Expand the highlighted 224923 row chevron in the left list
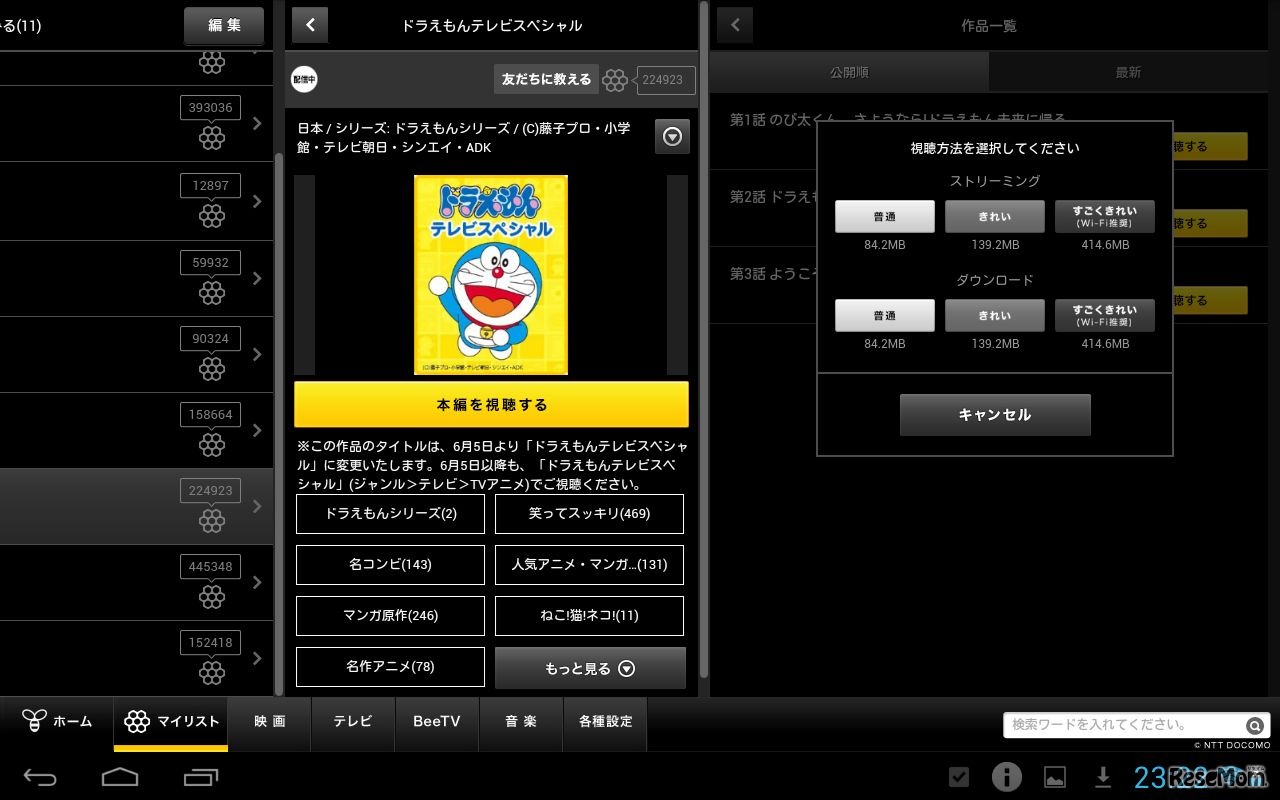The width and height of the screenshot is (1280, 800). [x=257, y=507]
